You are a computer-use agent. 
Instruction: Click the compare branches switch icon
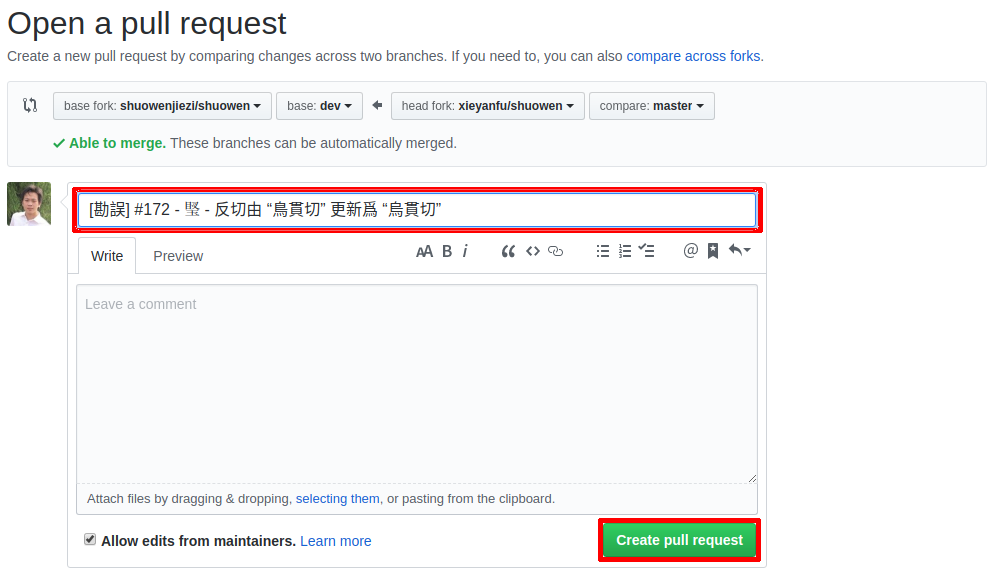30,105
